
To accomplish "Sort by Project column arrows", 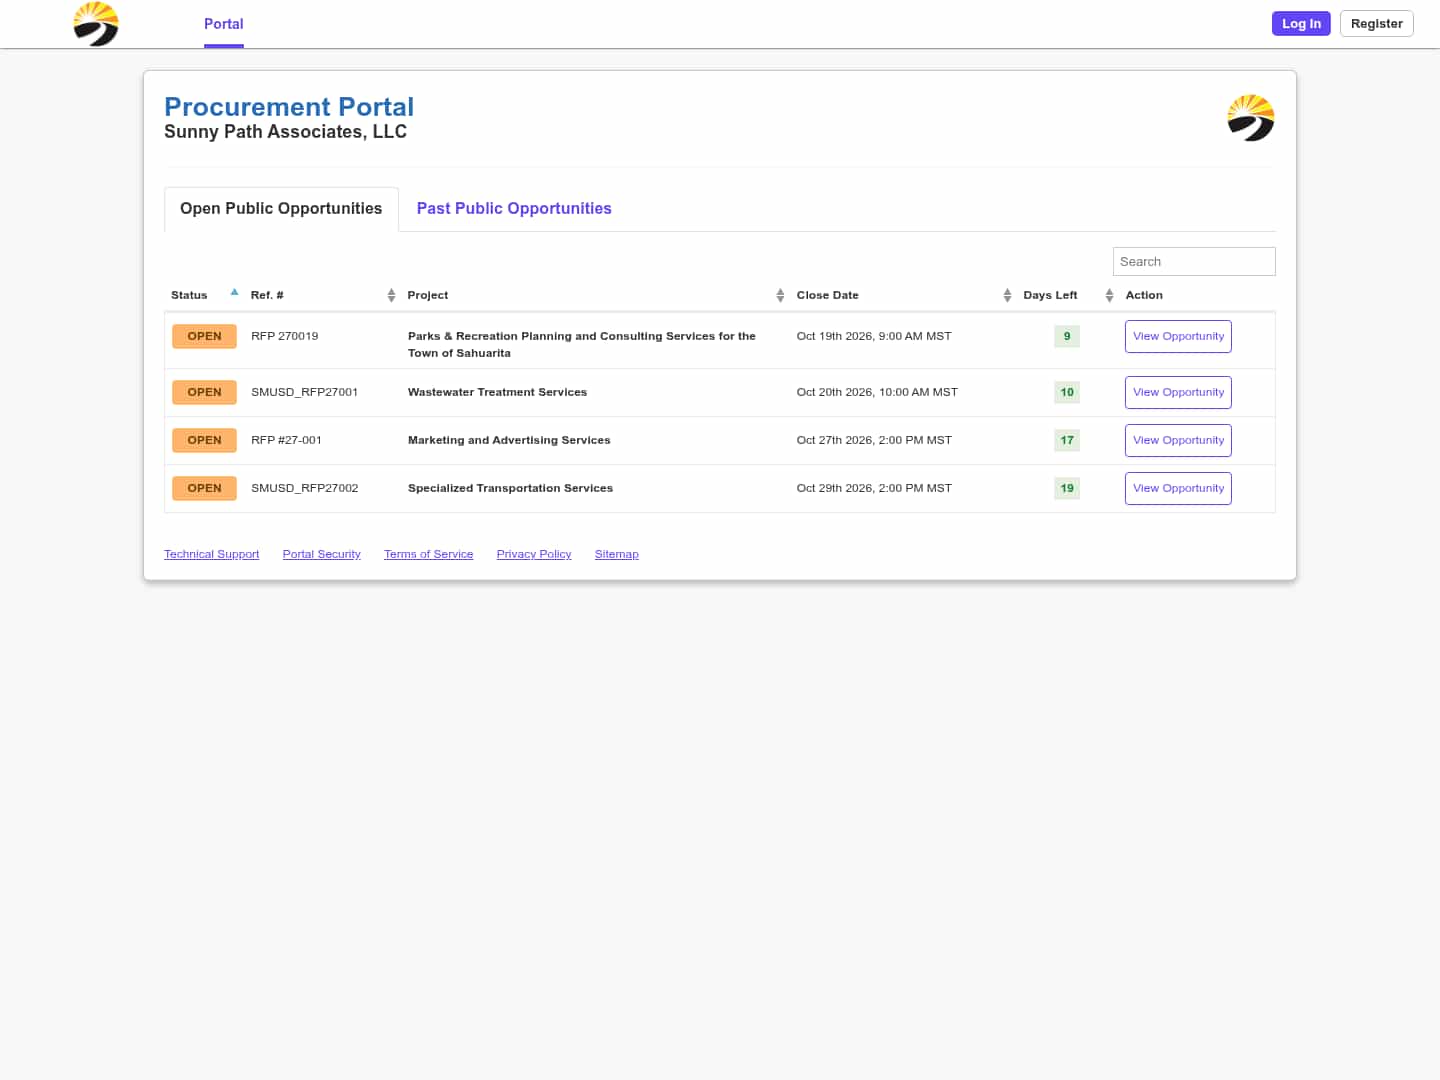I will 780,295.
